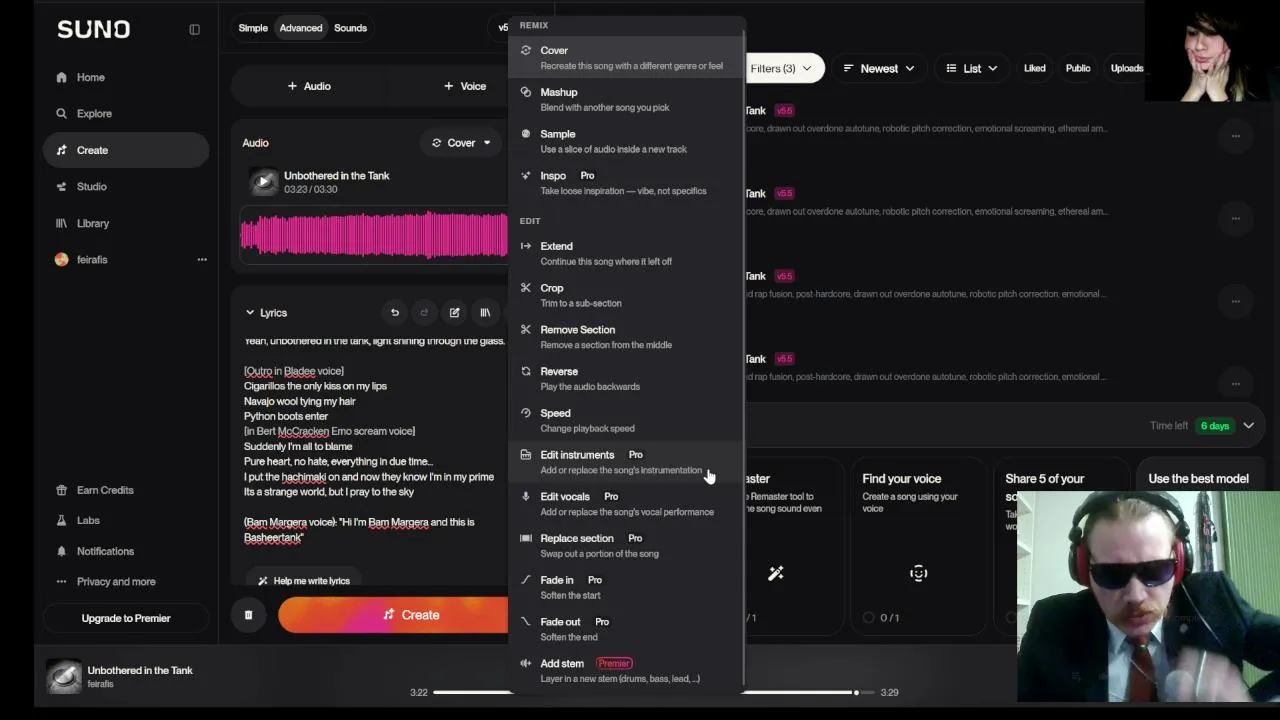This screenshot has height=720, width=1280.
Task: Collapse the Lyrics section chevron
Action: (x=250, y=313)
